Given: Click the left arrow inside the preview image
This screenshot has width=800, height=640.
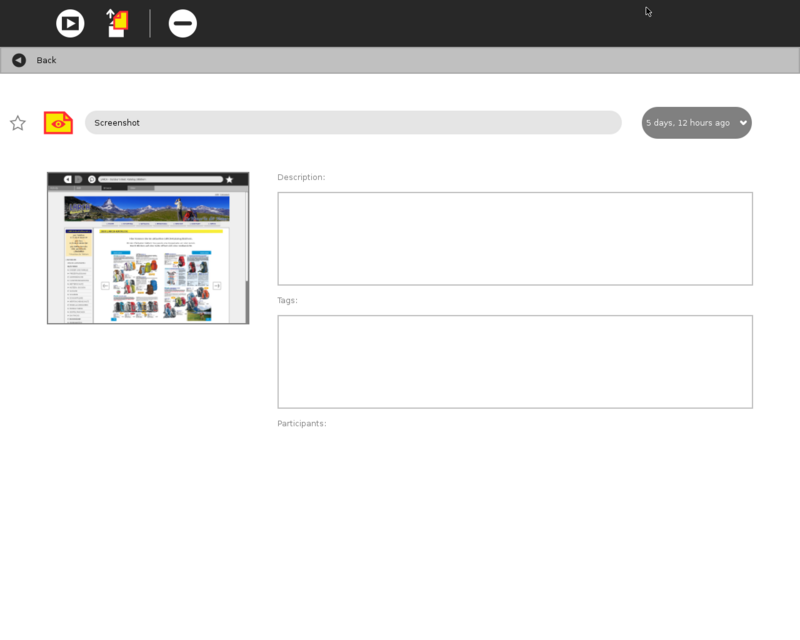Looking at the screenshot, I should pyautogui.click(x=105, y=286).
